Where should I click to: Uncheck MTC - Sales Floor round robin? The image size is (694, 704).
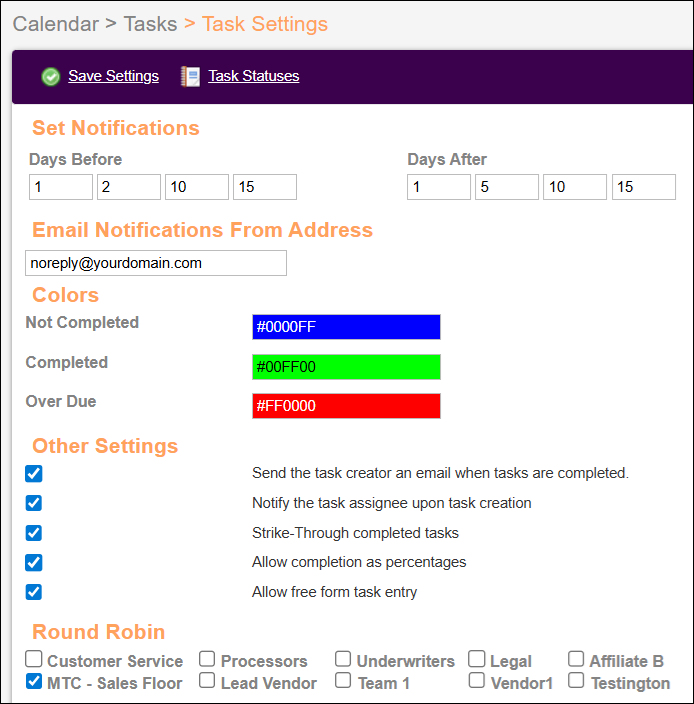[x=34, y=681]
